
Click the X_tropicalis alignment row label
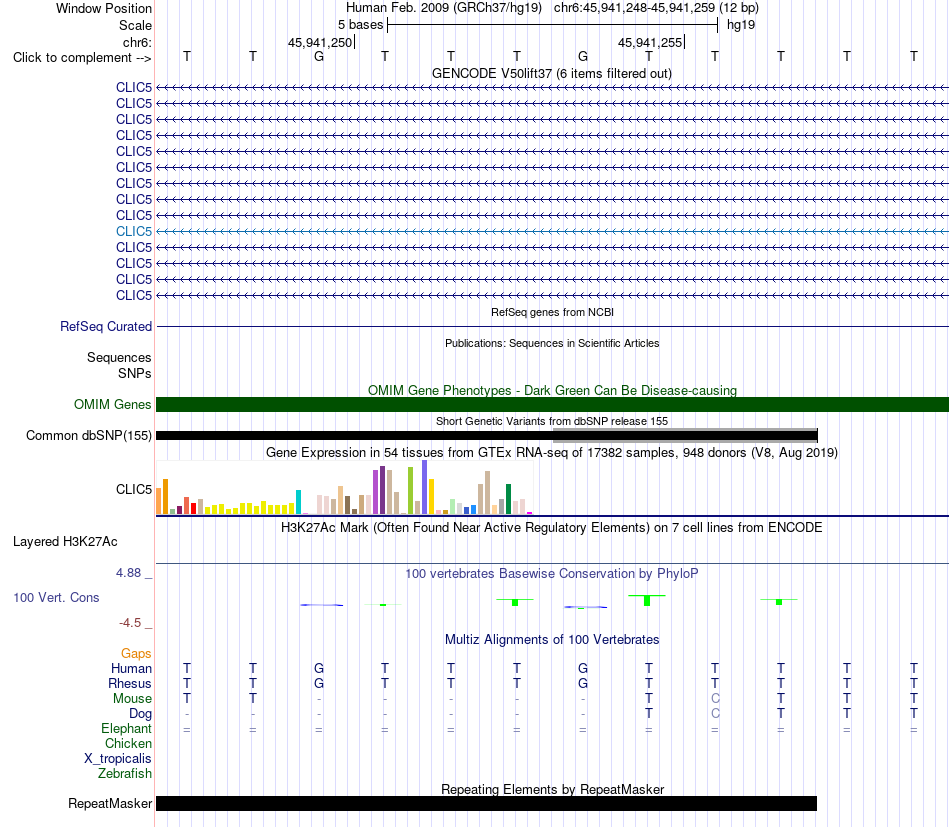pos(118,759)
